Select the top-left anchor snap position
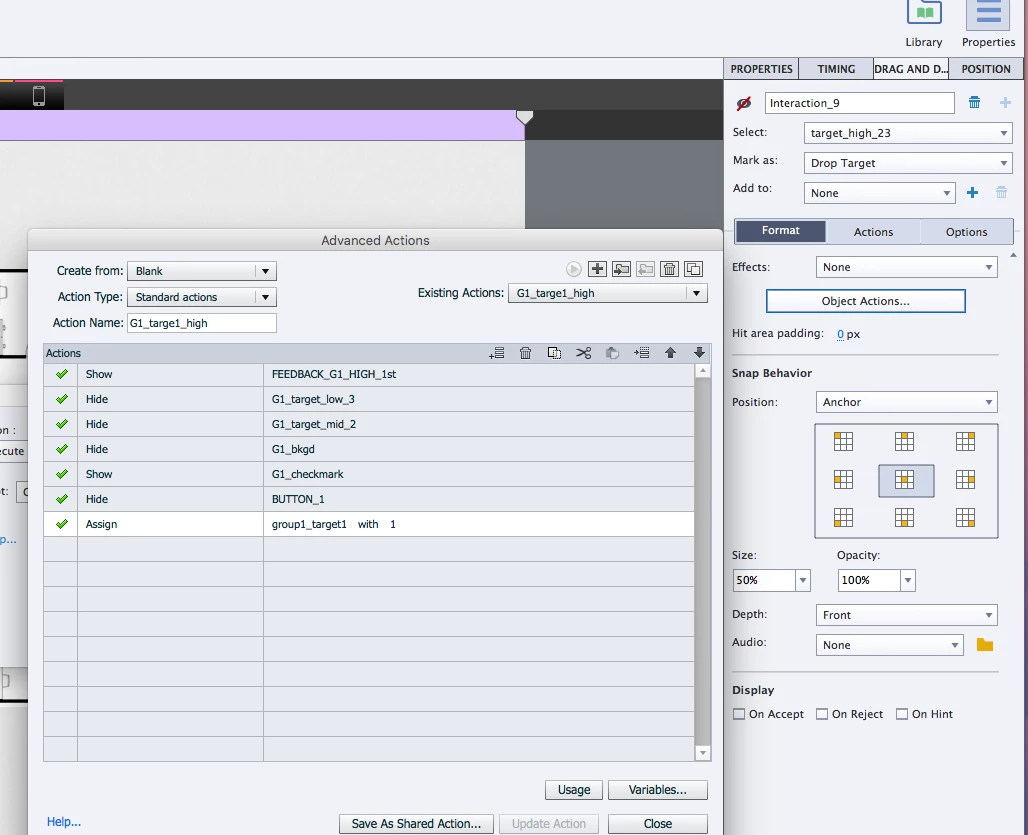1028x835 pixels. click(x=843, y=441)
